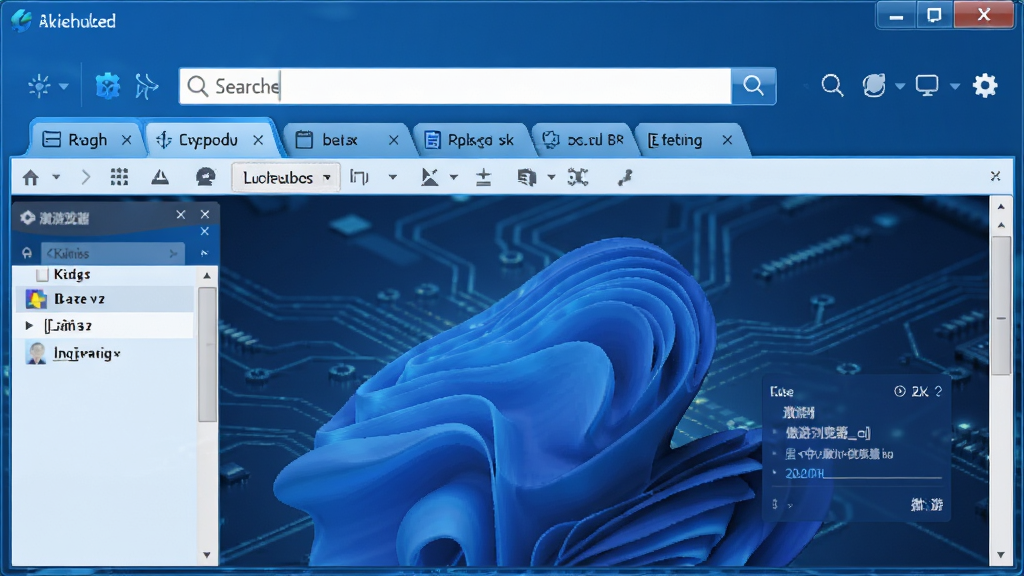Click the globe icon in top toolbar
Screen dimensions: 1024x576
(874, 86)
